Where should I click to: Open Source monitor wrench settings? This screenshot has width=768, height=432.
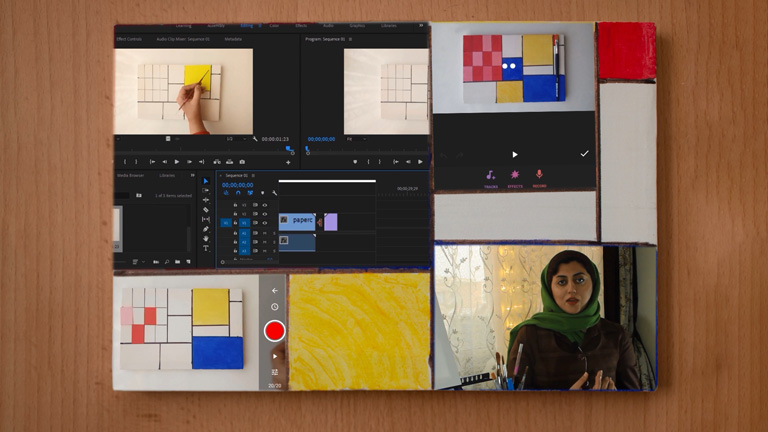255,139
